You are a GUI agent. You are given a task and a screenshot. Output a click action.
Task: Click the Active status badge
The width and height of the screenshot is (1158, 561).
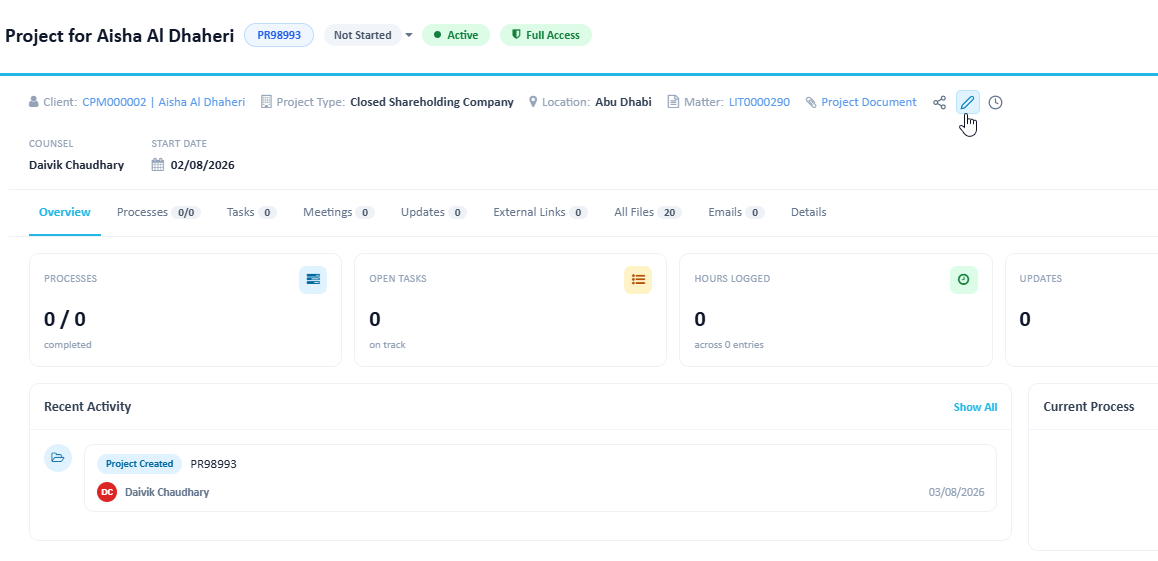coord(456,35)
